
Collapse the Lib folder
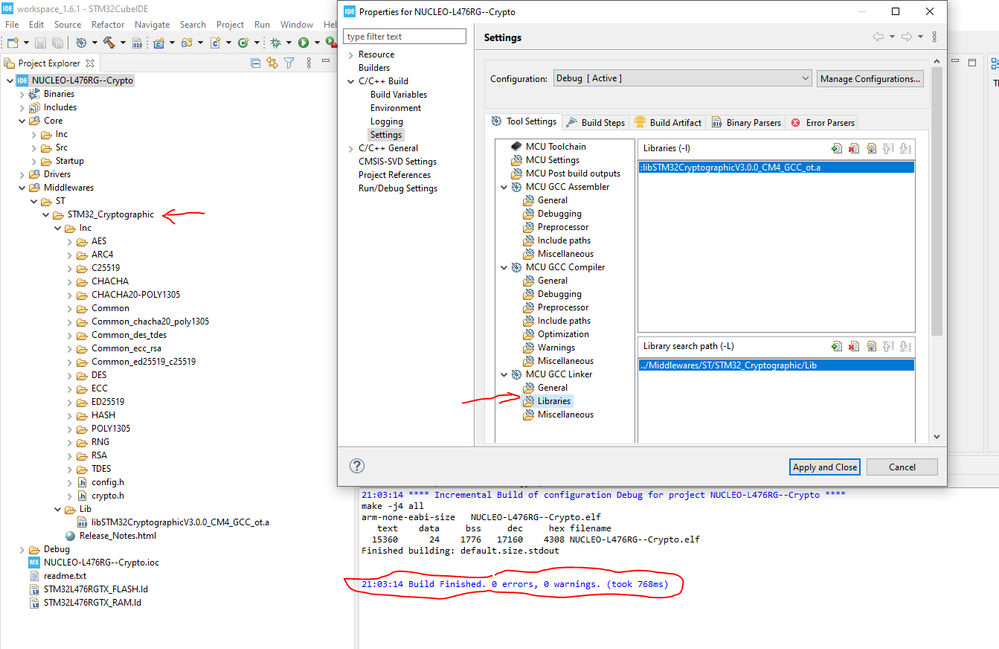58,510
